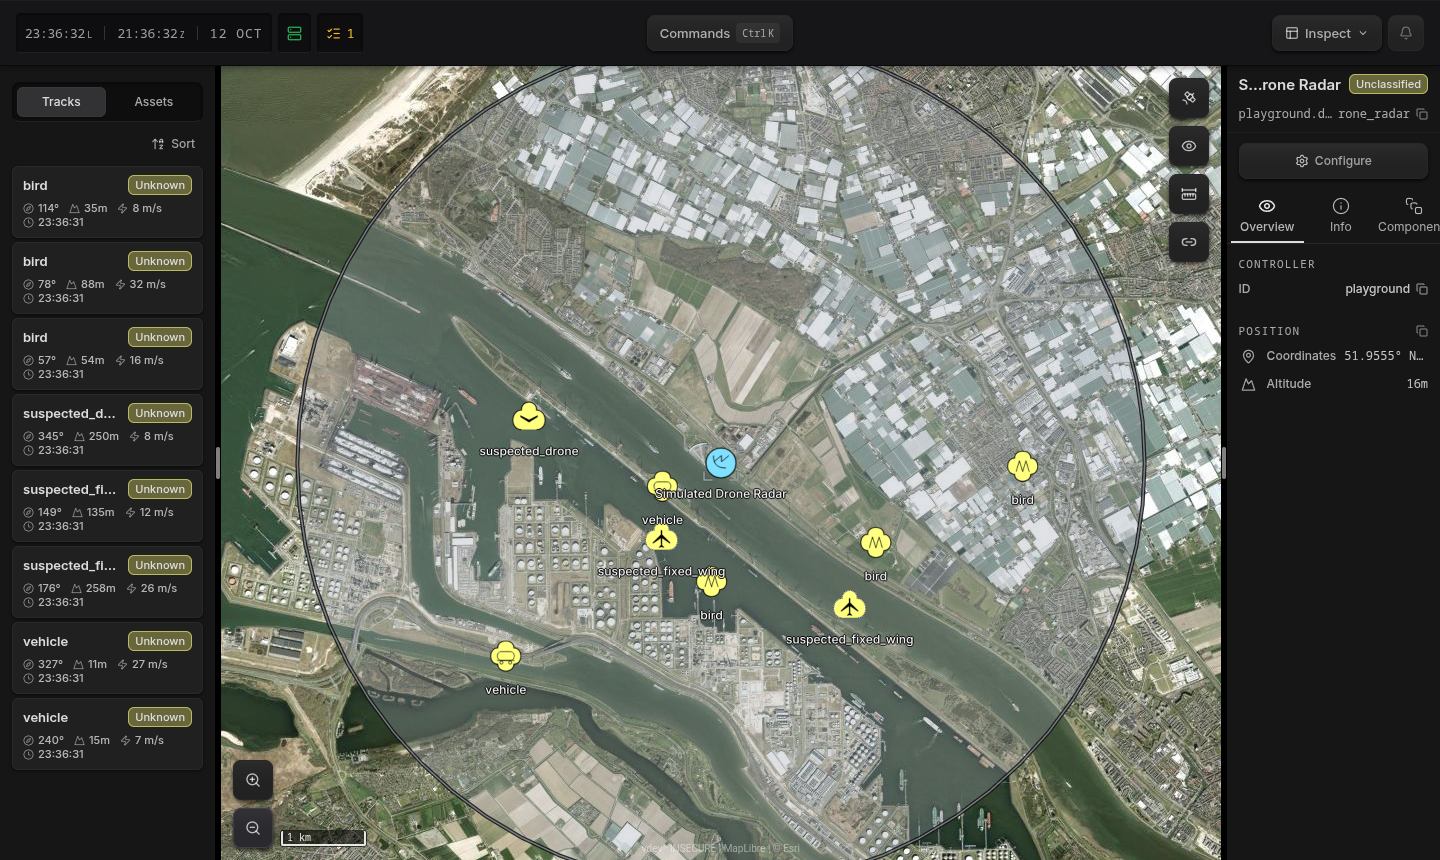Click the chain link map button
Viewport: 1440px width, 860px height.
1189,242
